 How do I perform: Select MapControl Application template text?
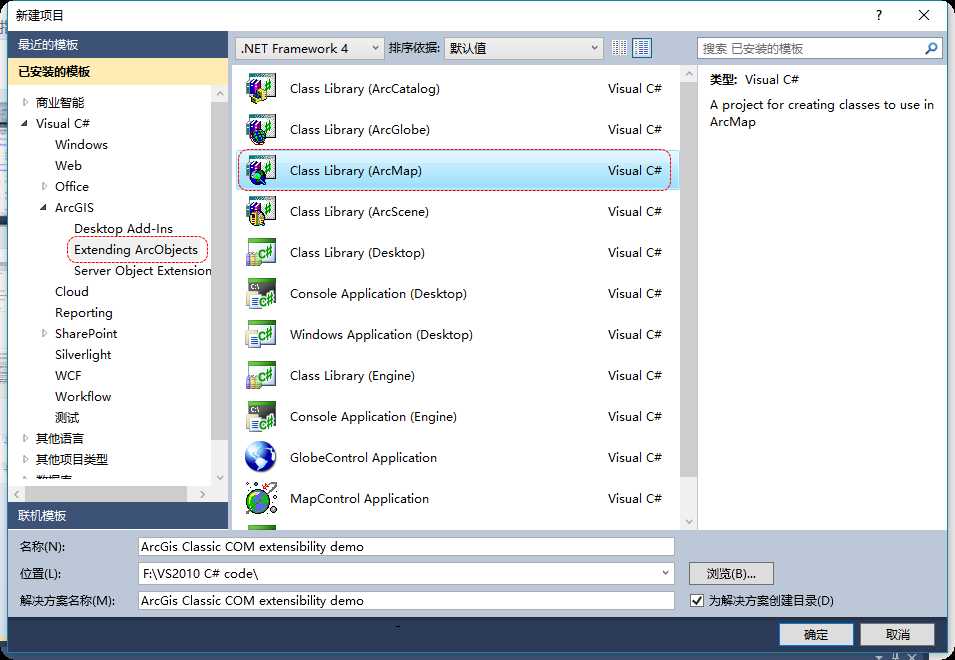point(359,499)
